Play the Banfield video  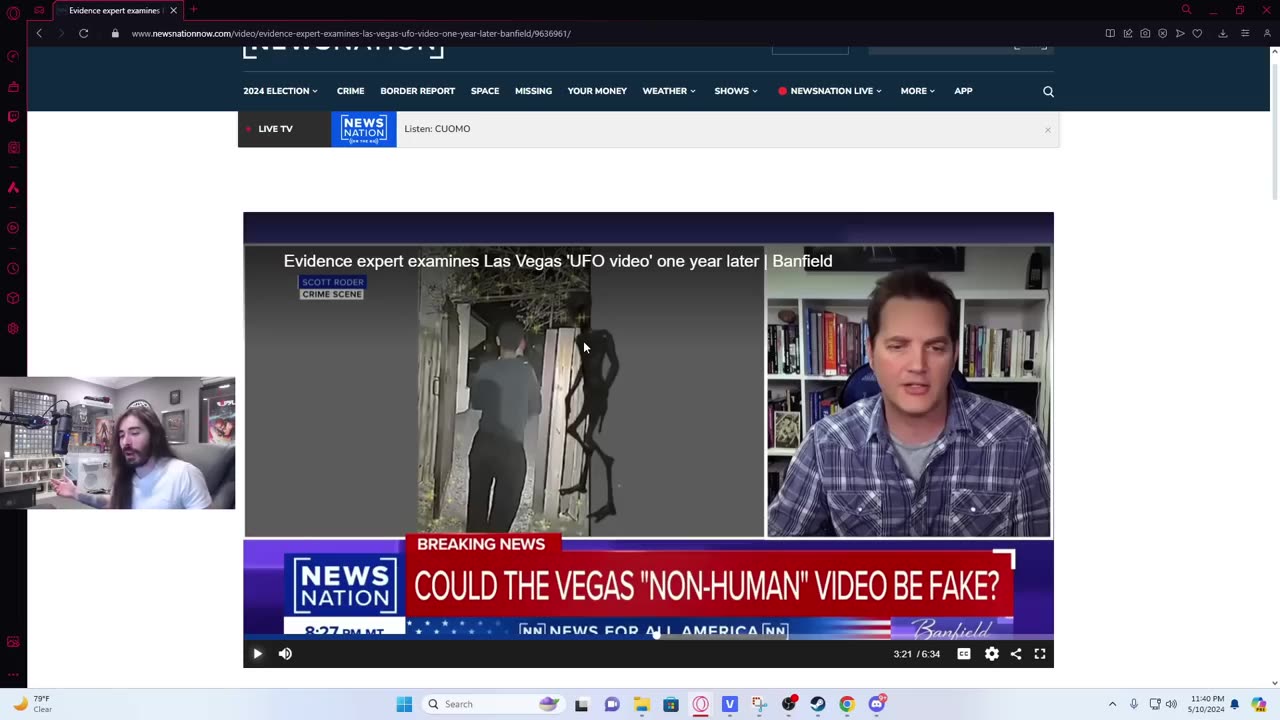coord(257,654)
